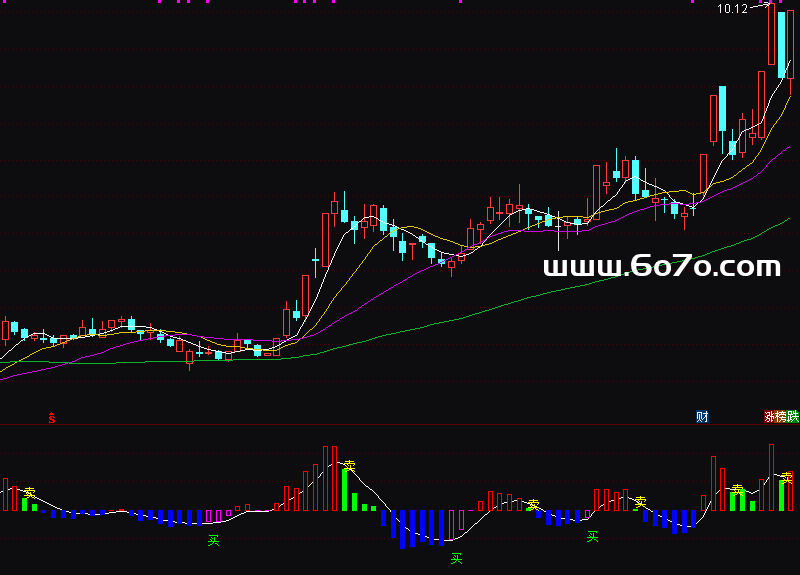
Task: Click the 榜 ranking icon
Action: tap(781, 417)
